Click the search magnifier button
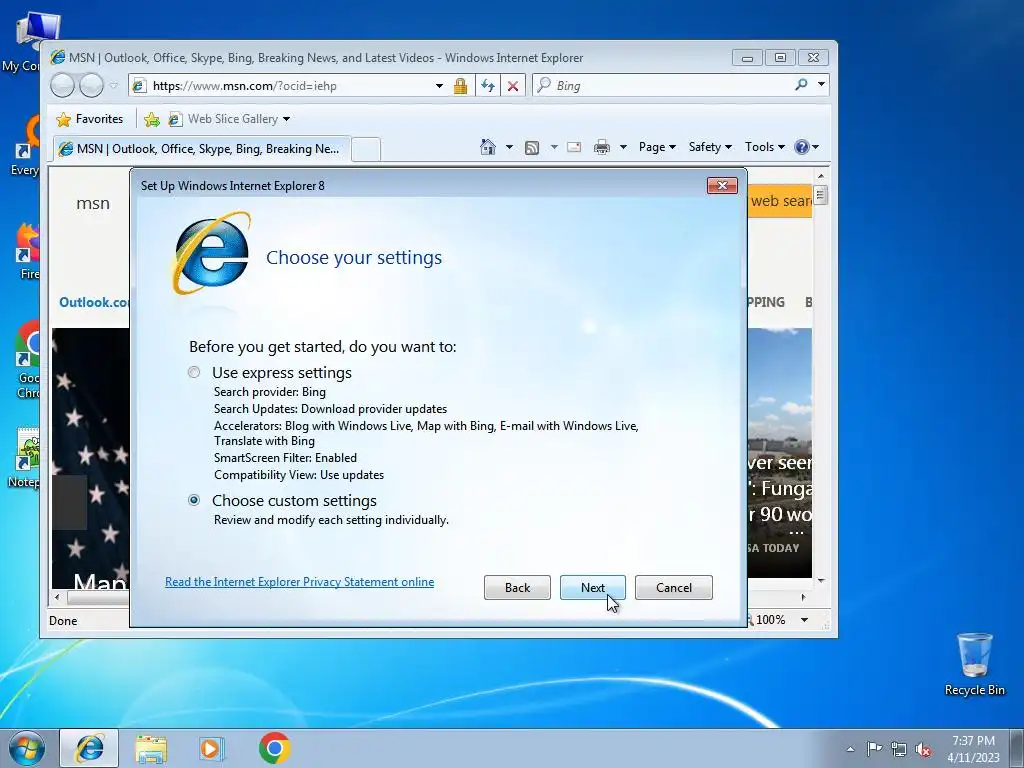 click(801, 85)
